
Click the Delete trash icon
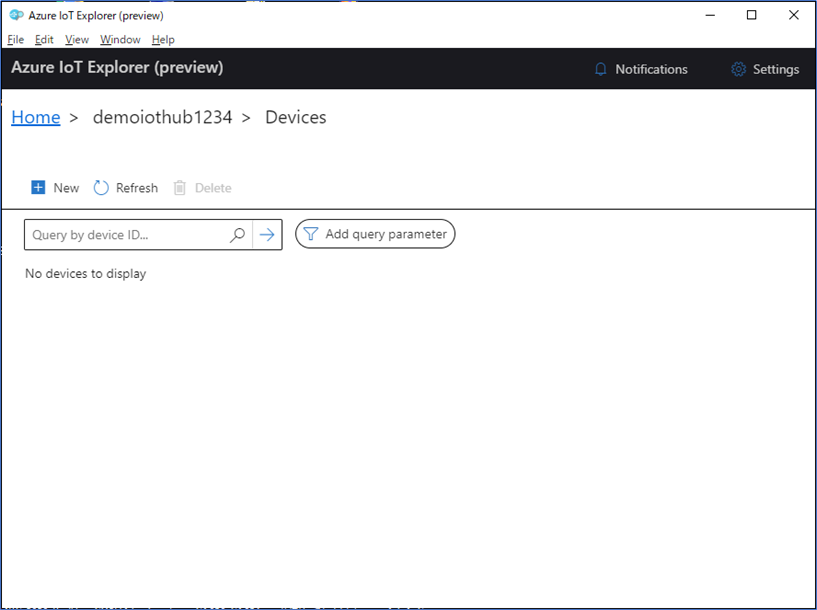pos(180,188)
